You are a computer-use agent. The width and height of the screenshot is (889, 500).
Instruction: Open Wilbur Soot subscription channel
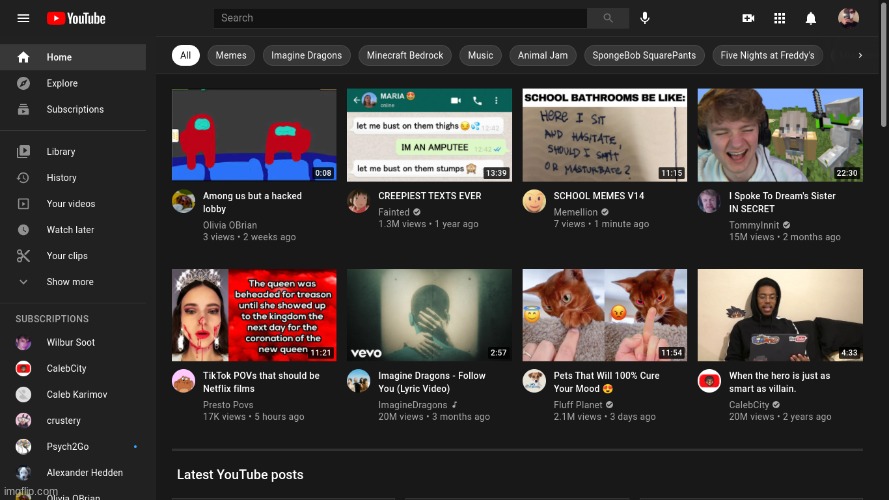pos(73,342)
